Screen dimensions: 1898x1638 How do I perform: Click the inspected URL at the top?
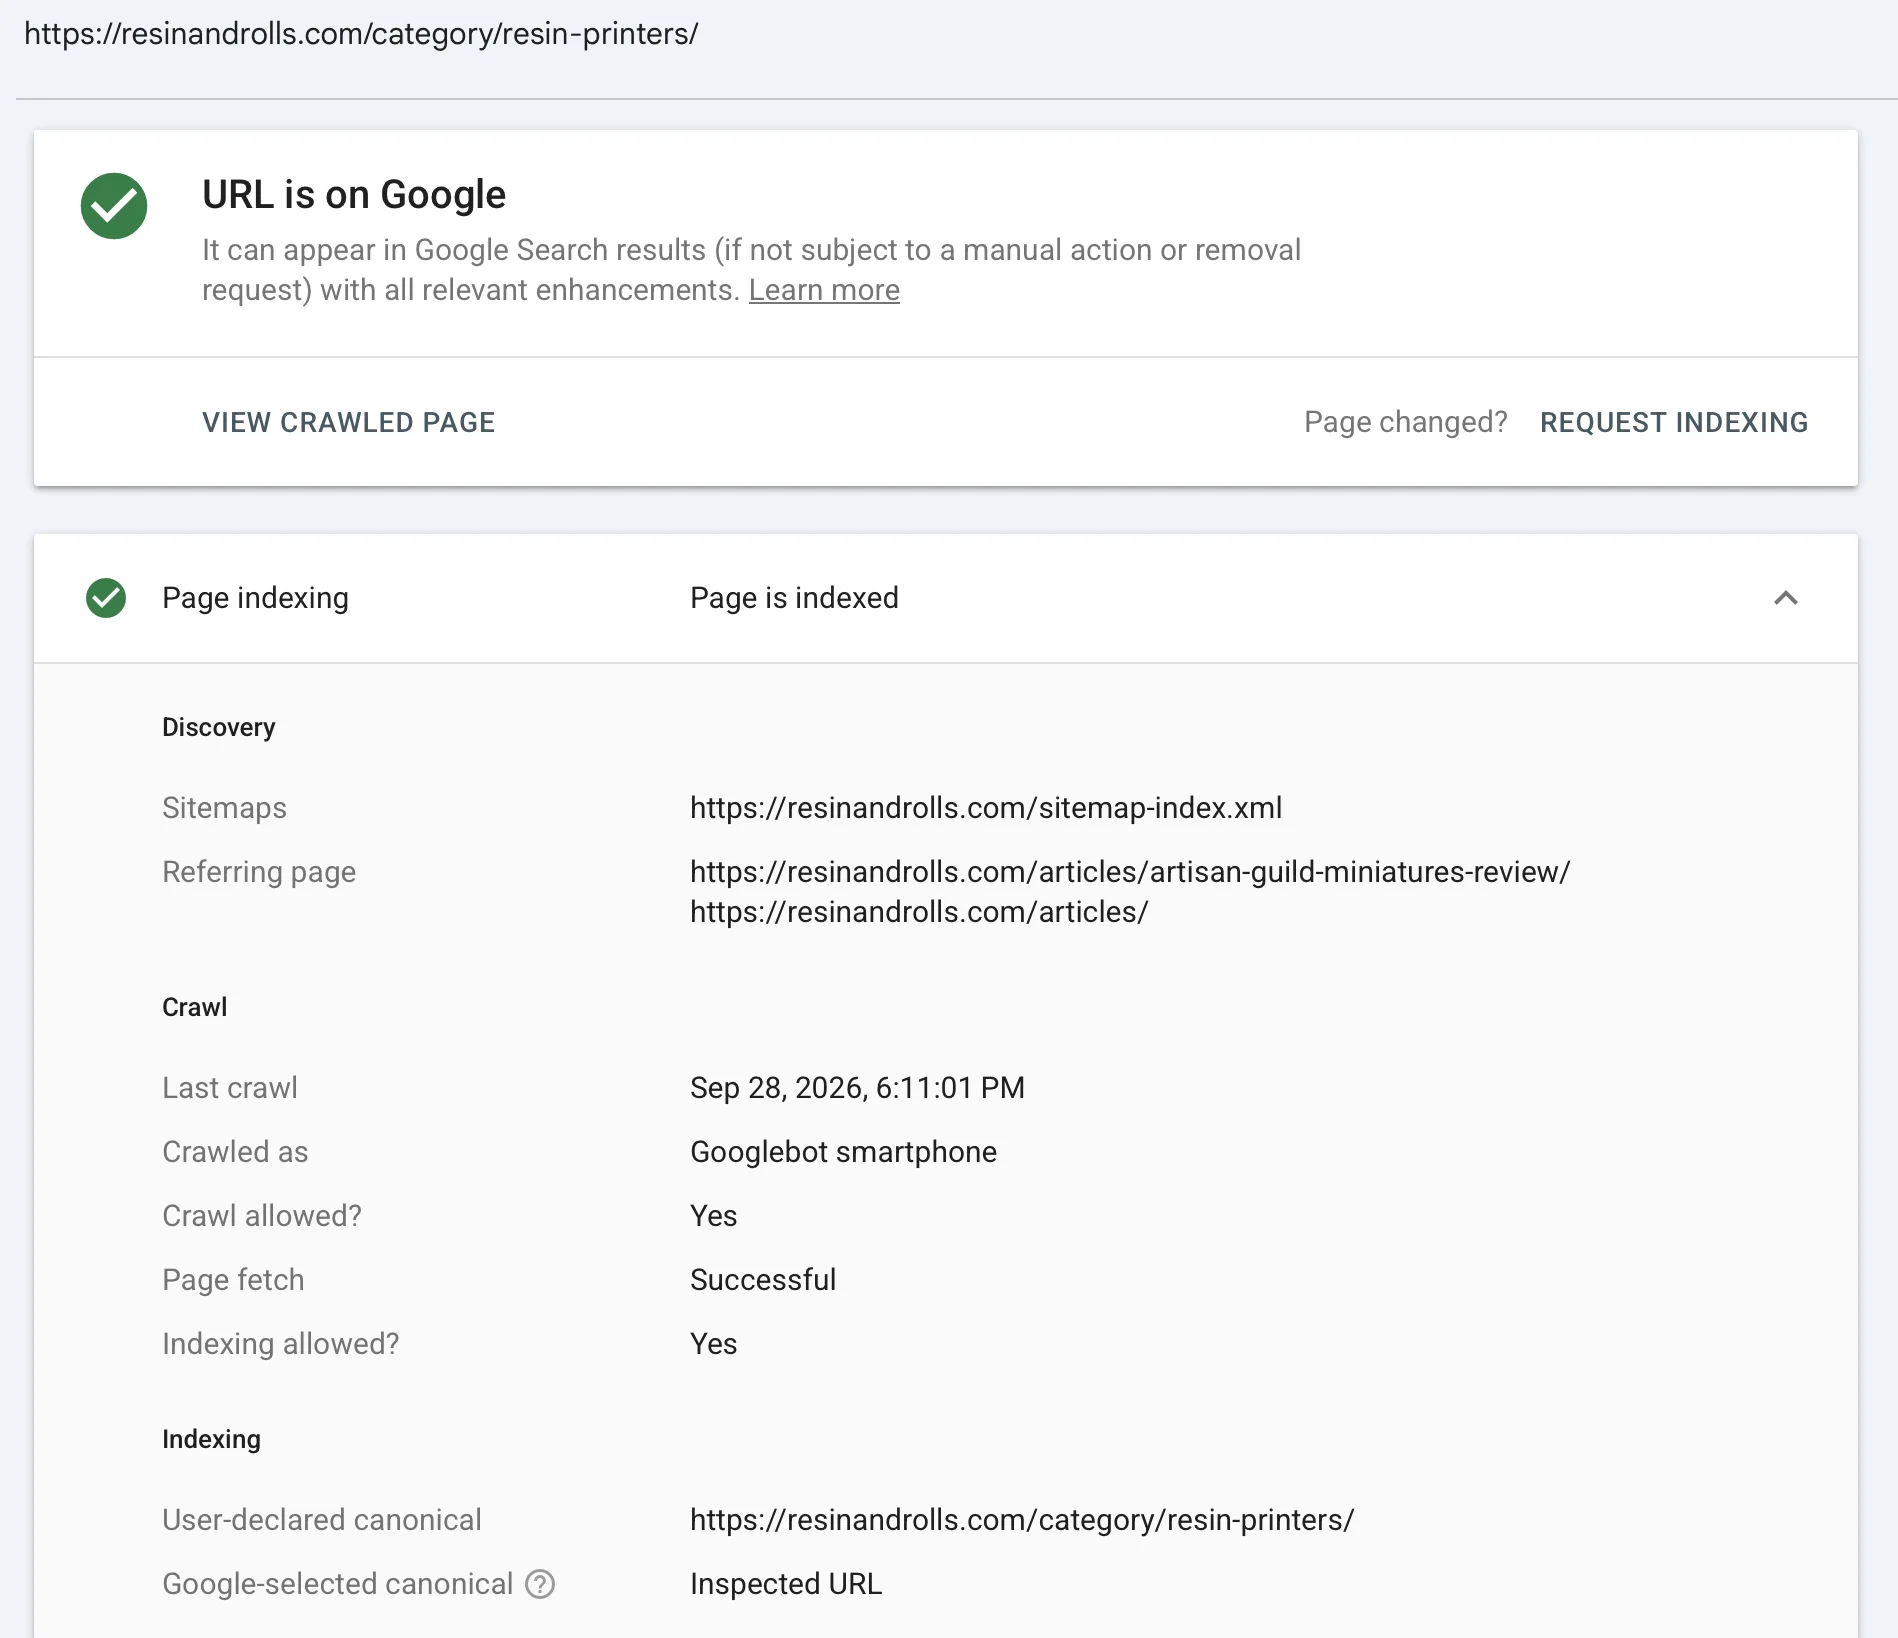click(x=361, y=34)
